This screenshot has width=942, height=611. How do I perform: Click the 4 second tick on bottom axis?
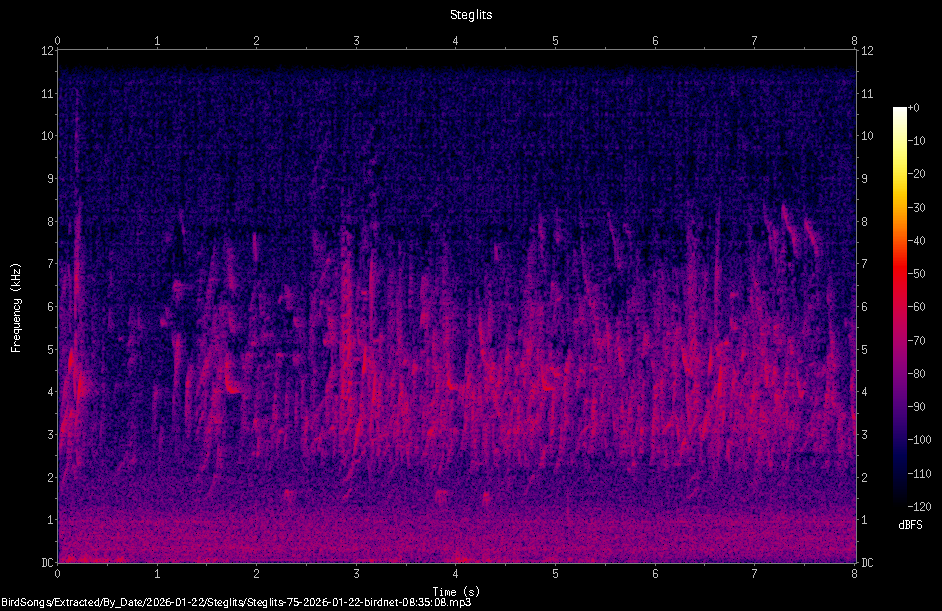pos(455,574)
